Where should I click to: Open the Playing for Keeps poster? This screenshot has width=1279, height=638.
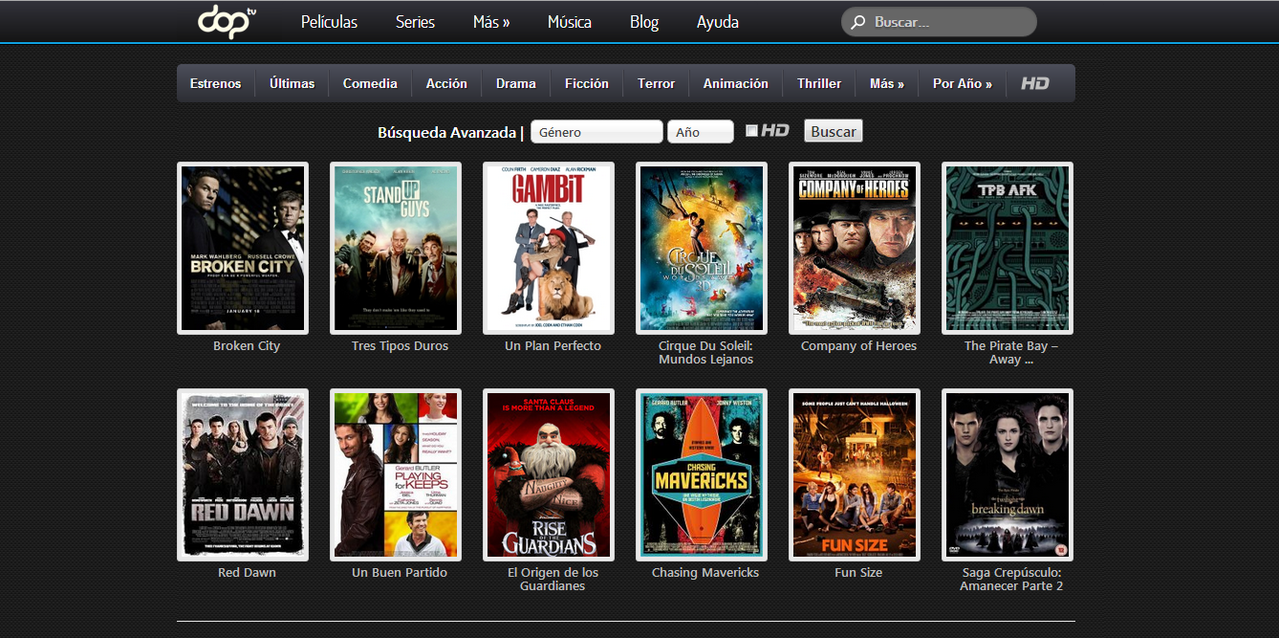pos(396,475)
